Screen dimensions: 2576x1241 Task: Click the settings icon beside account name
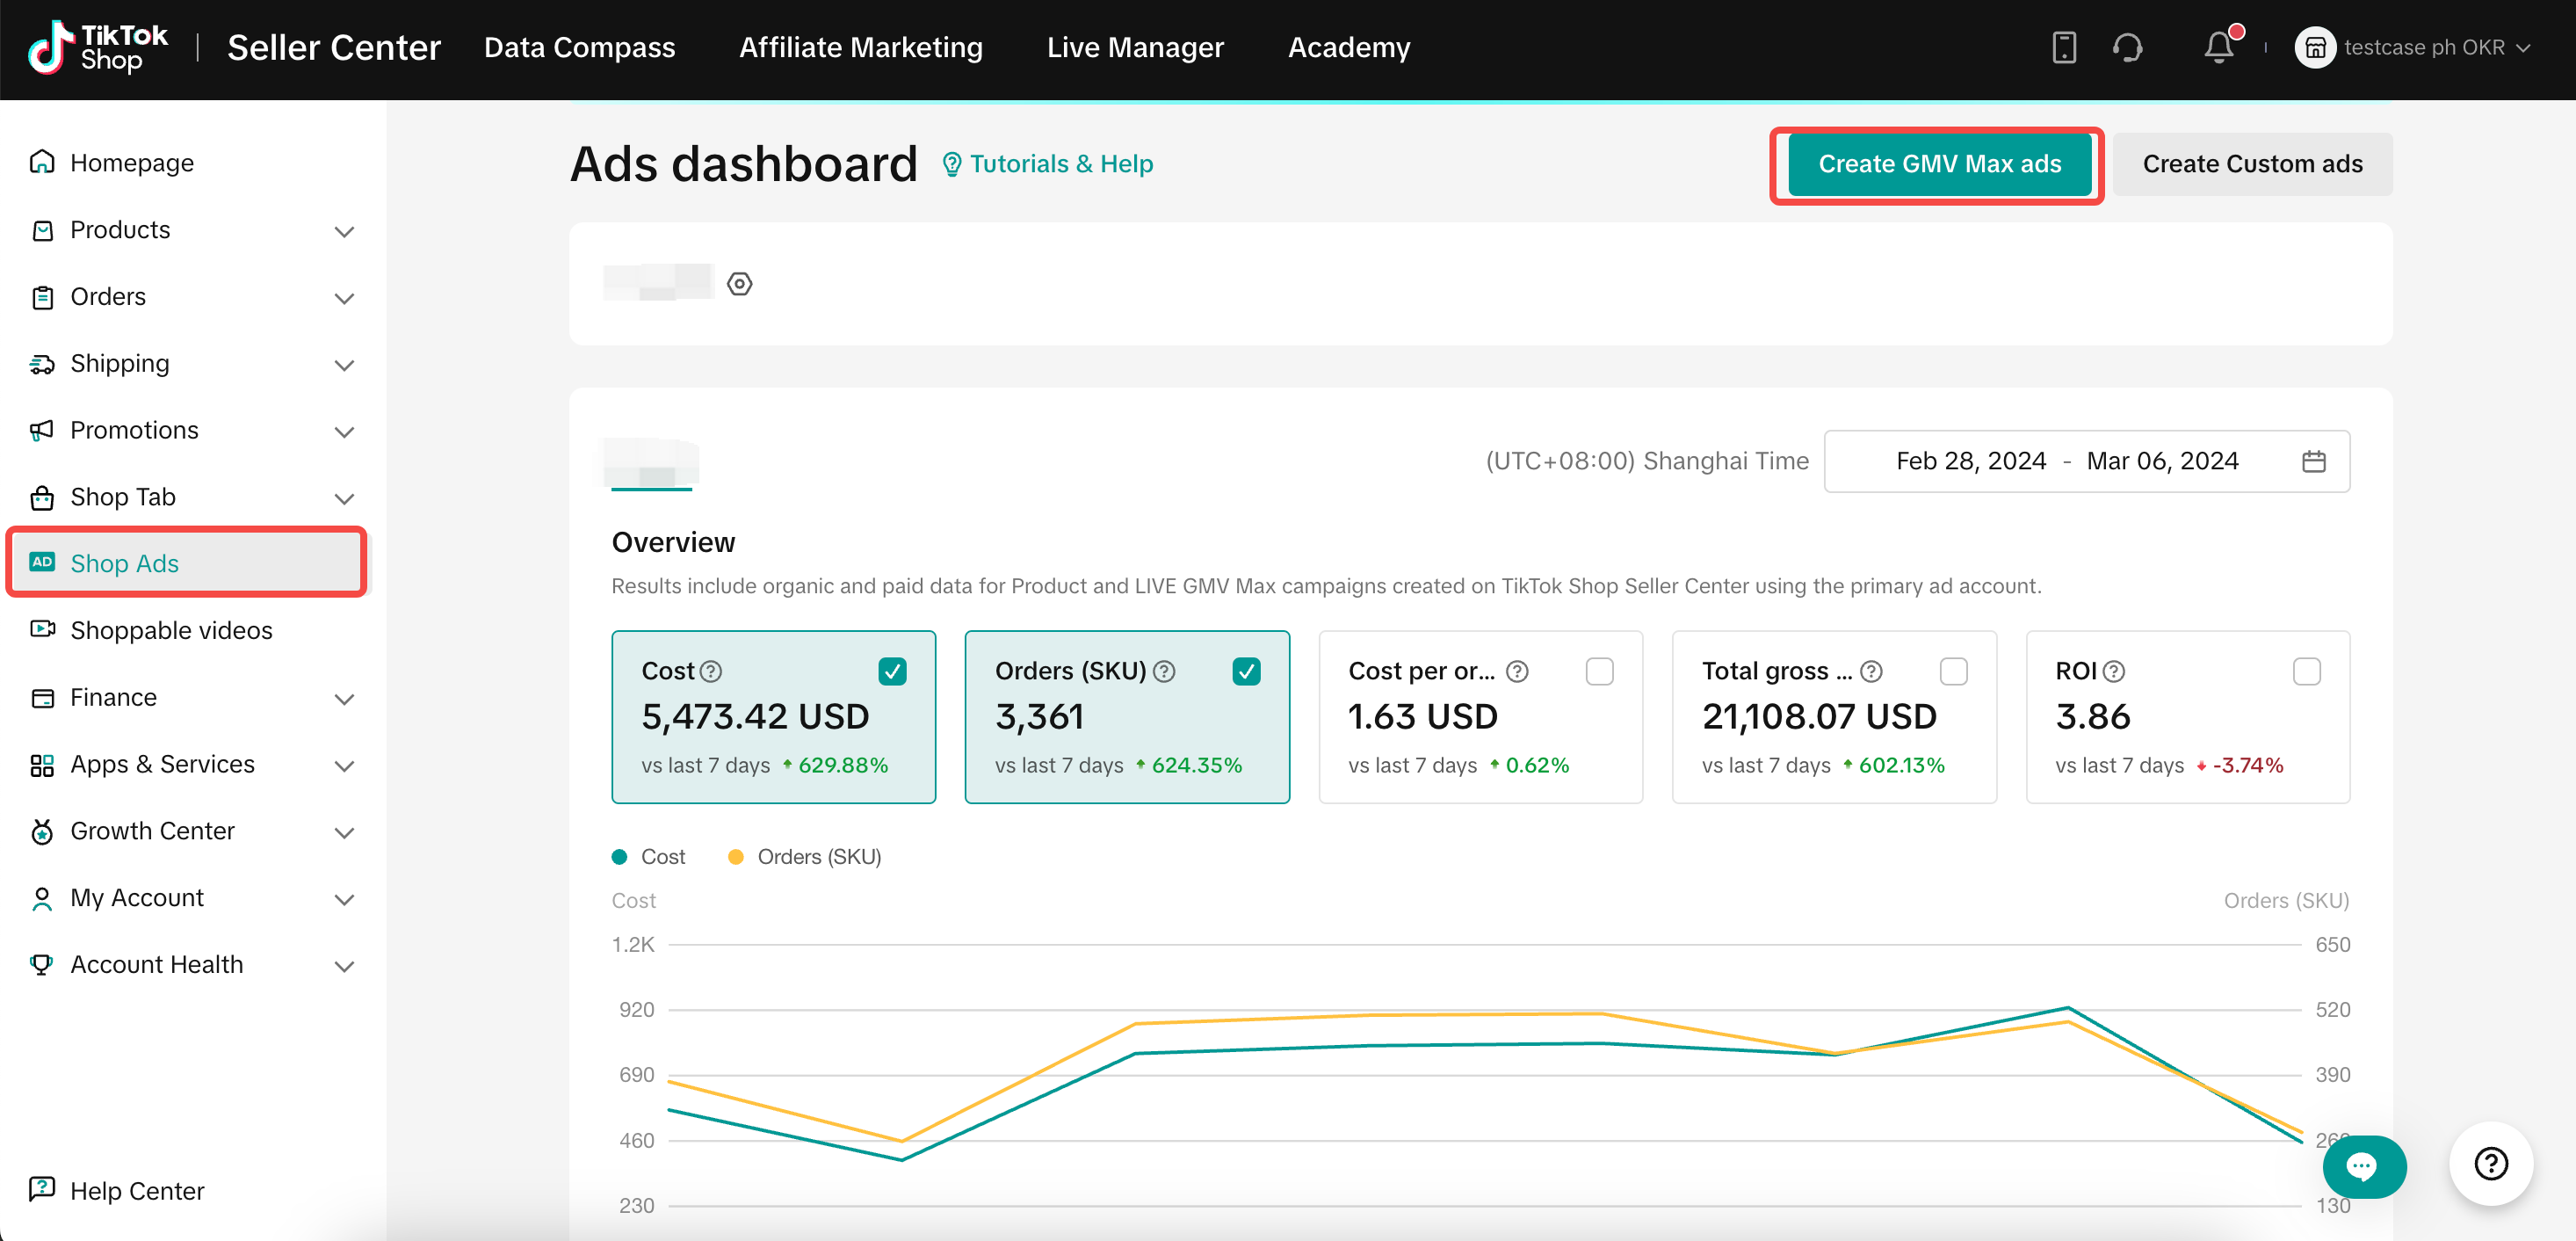[739, 284]
